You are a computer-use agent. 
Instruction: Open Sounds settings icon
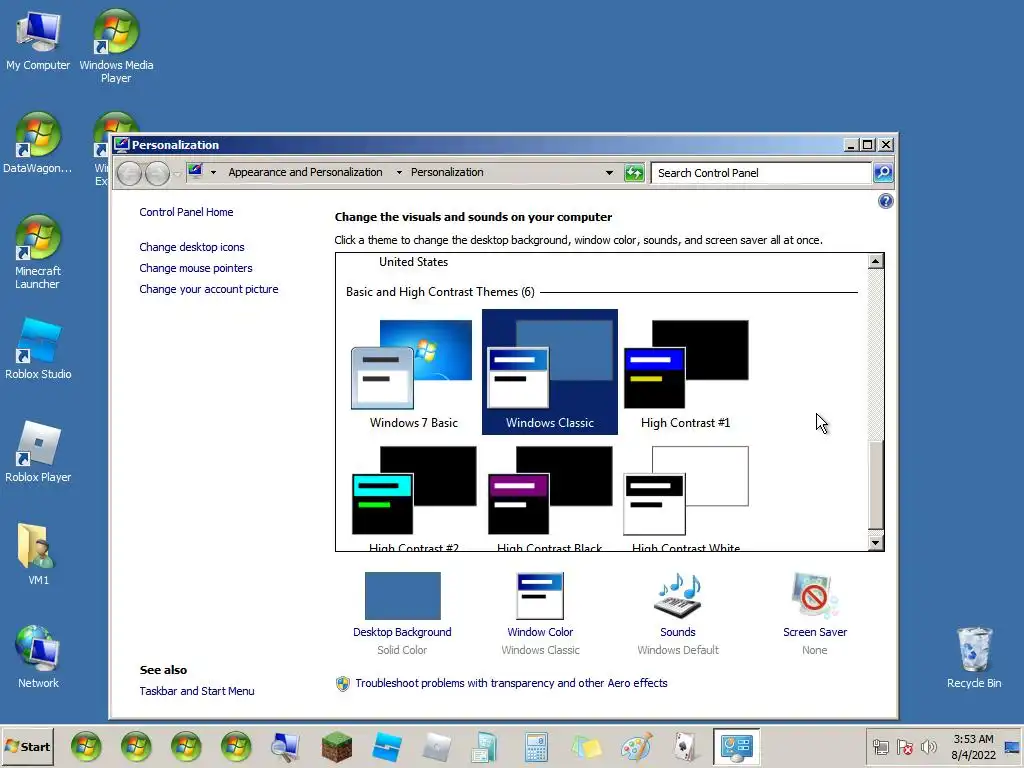click(x=677, y=596)
